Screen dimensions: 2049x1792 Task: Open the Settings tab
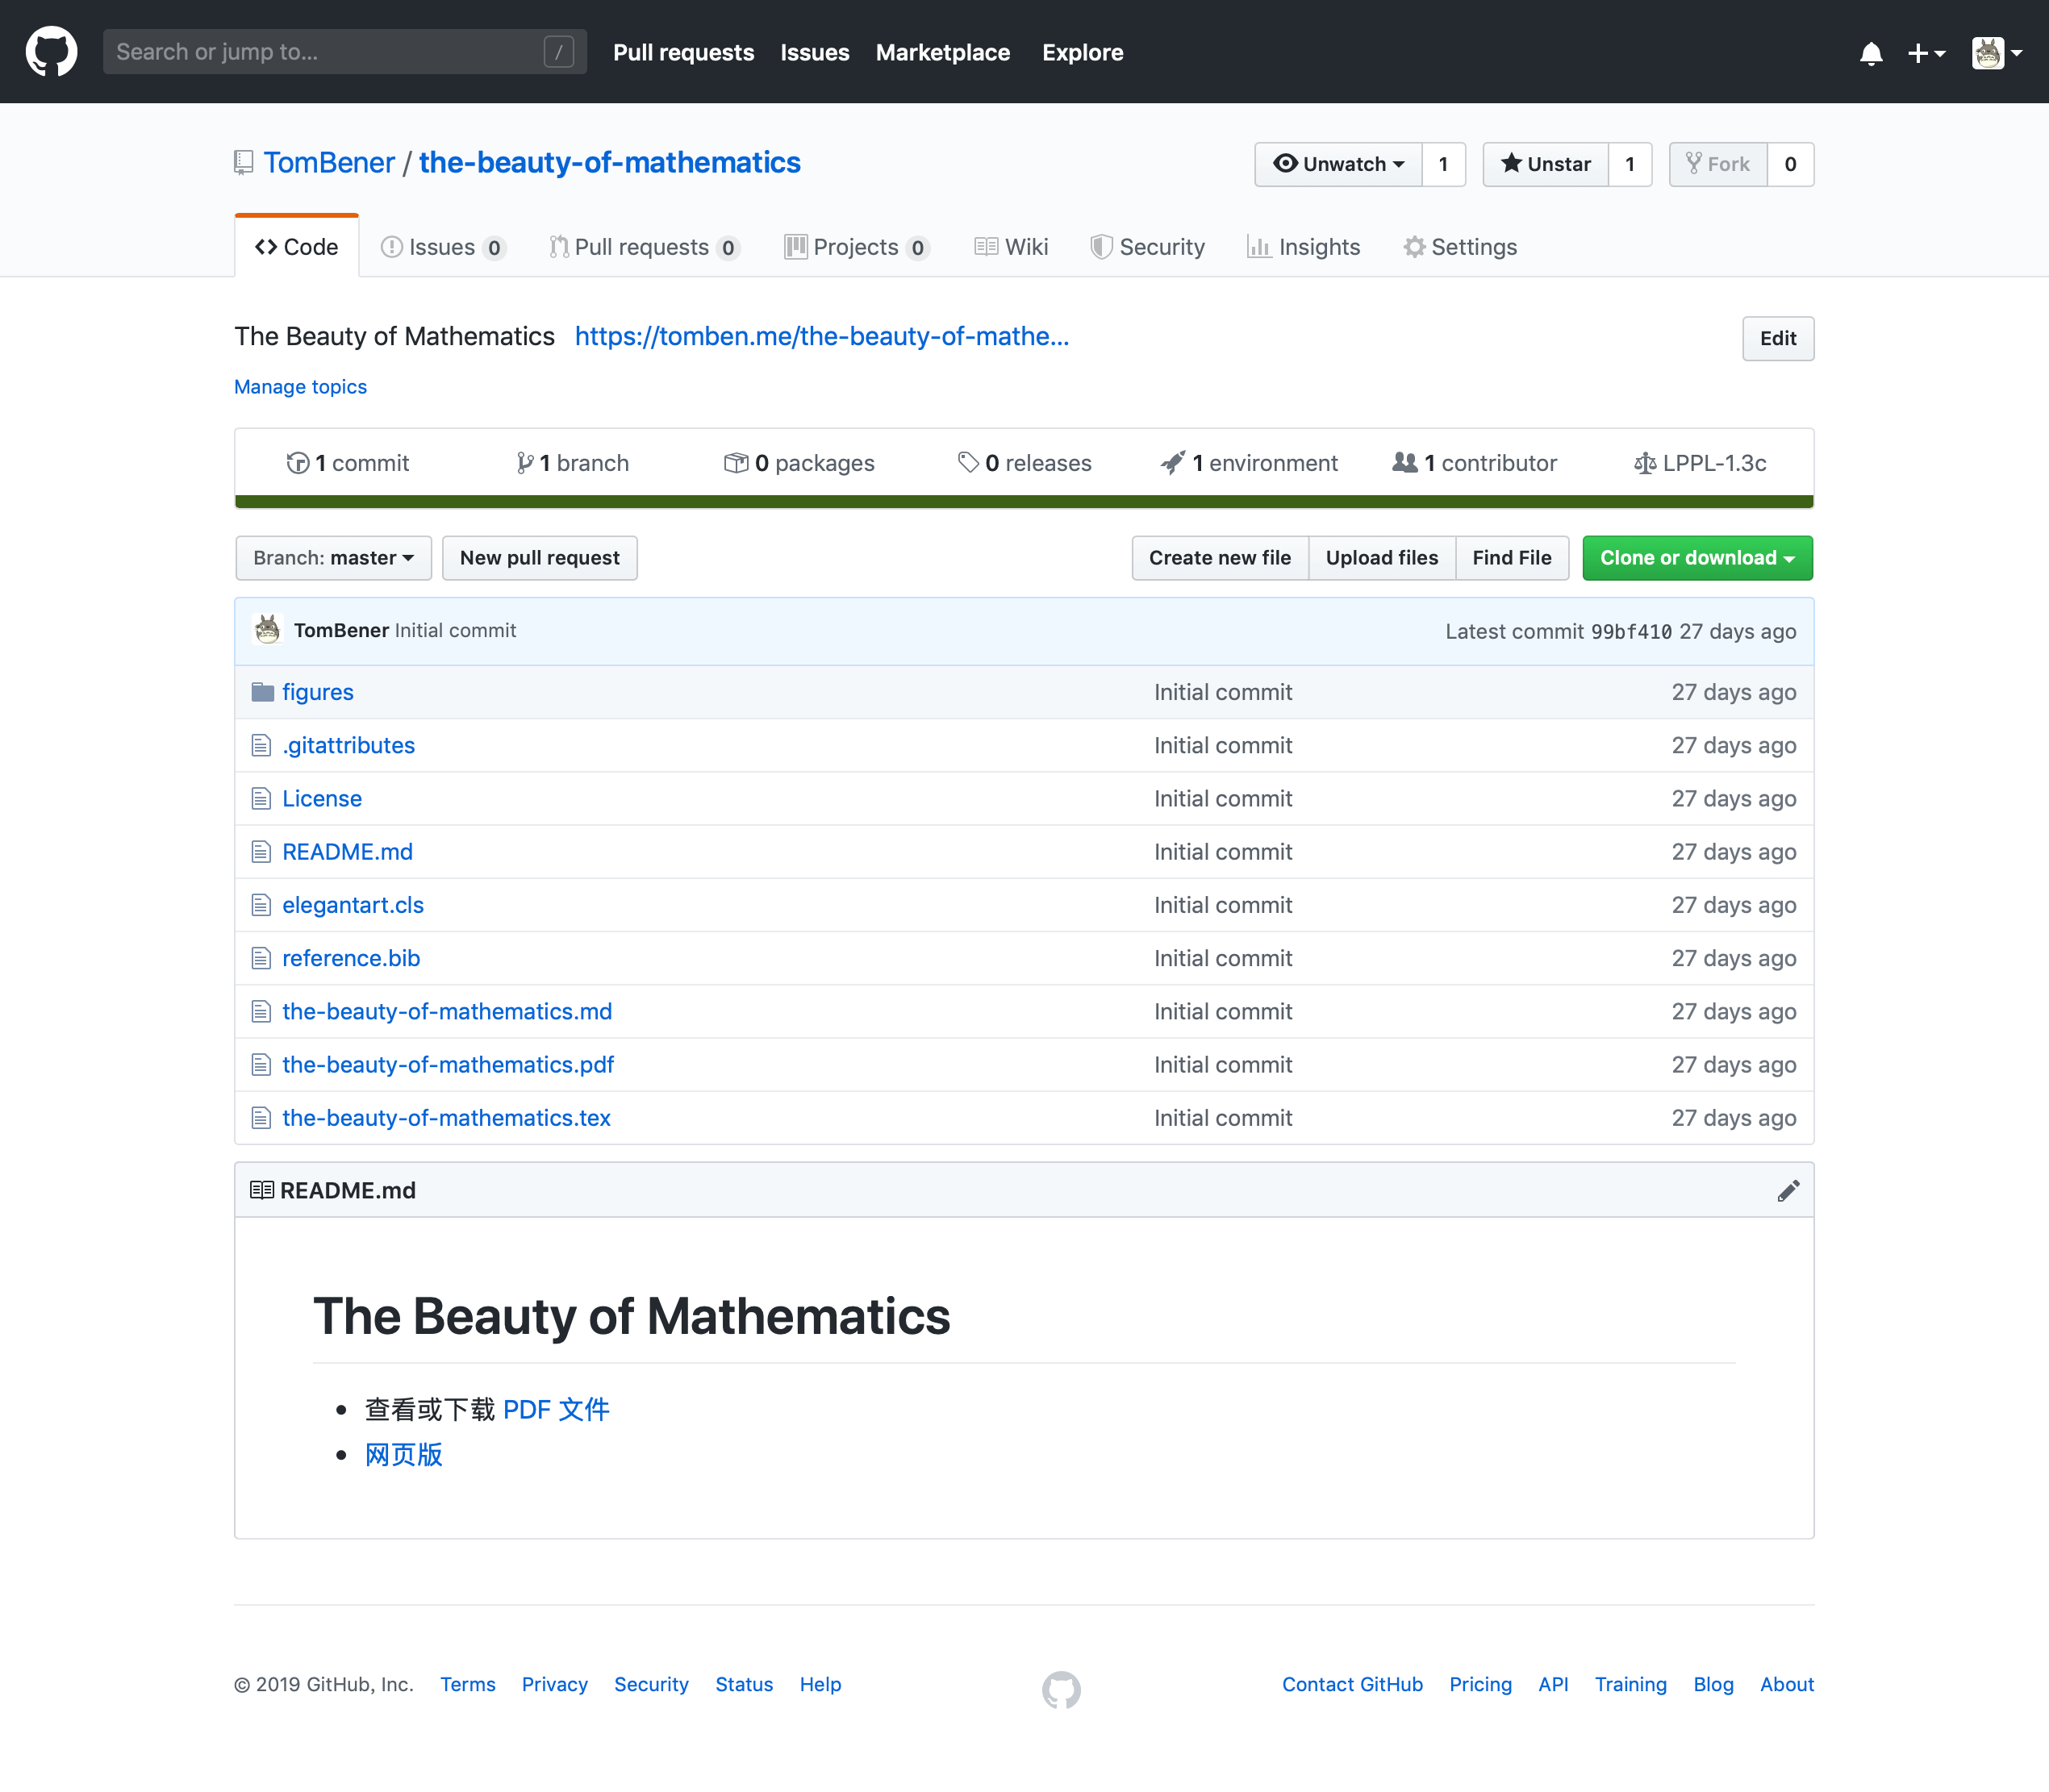pos(1460,247)
